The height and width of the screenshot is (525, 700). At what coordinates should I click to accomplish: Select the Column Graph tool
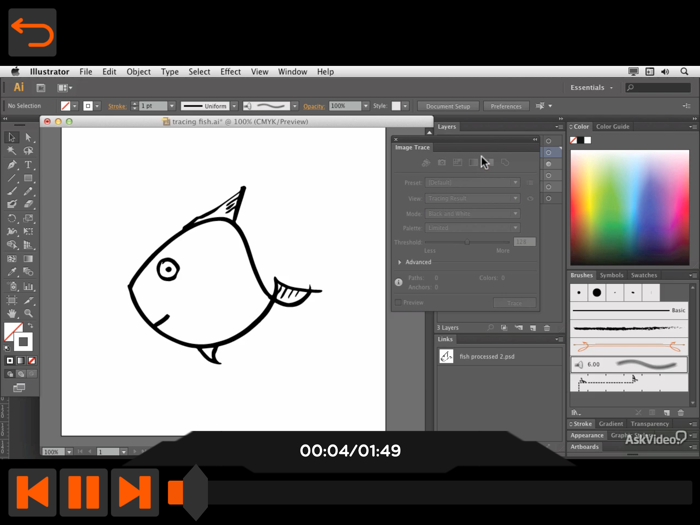coord(28,286)
